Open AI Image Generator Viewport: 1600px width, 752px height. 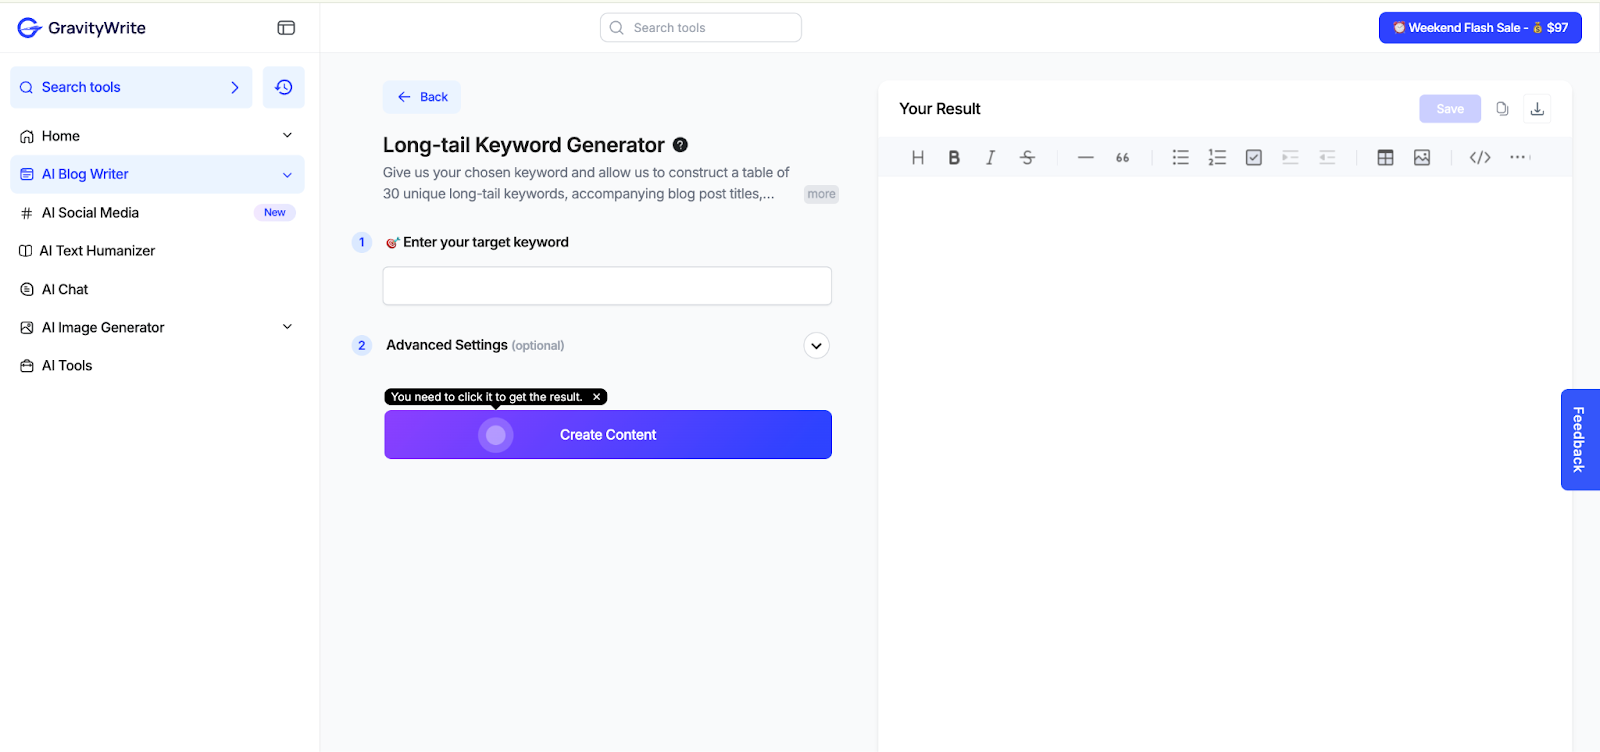(103, 327)
